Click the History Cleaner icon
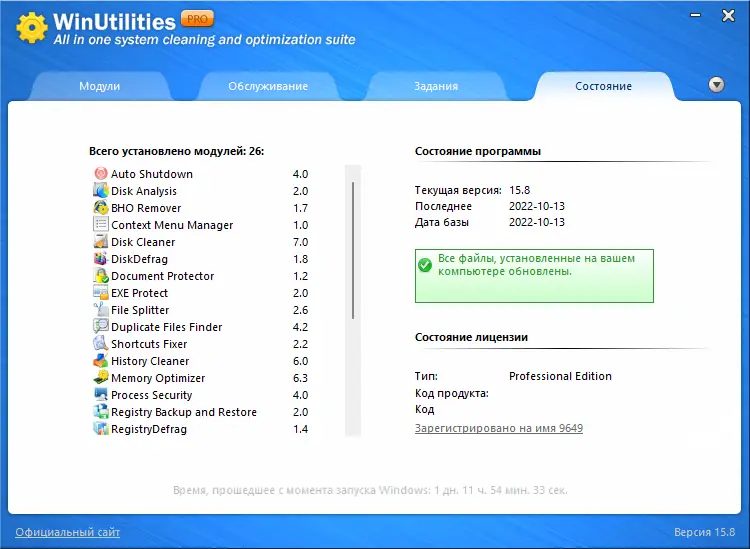The image size is (750, 549). pos(100,361)
